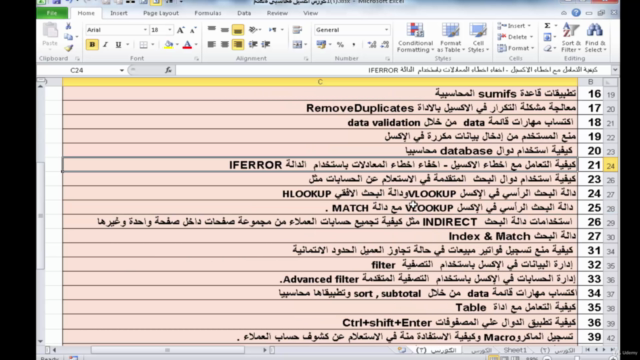This screenshot has width=640, height=360.
Task: Click the AutoSum sigma icon
Action: pyautogui.click(x=547, y=26)
